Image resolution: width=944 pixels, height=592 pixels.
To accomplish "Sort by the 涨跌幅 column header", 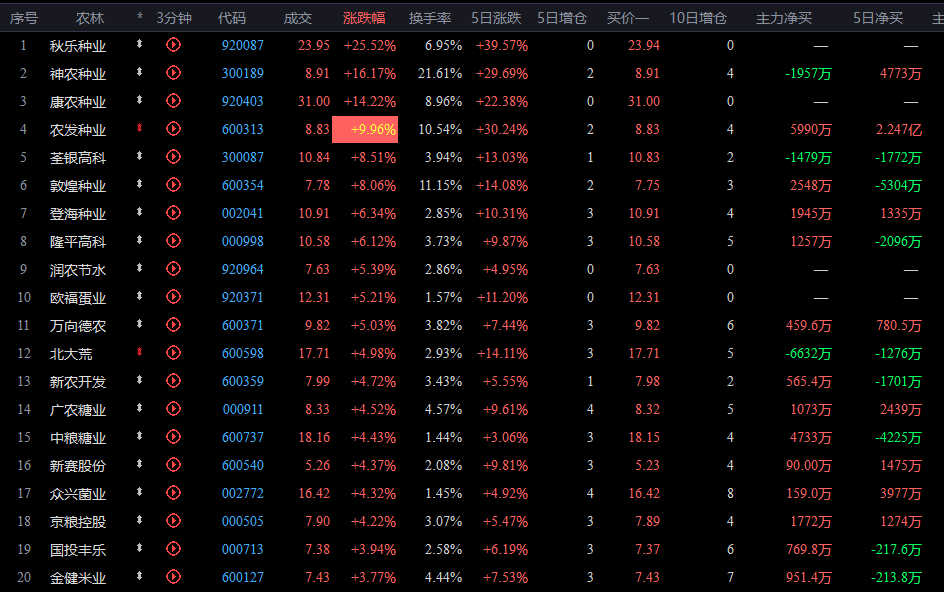I will [x=364, y=18].
